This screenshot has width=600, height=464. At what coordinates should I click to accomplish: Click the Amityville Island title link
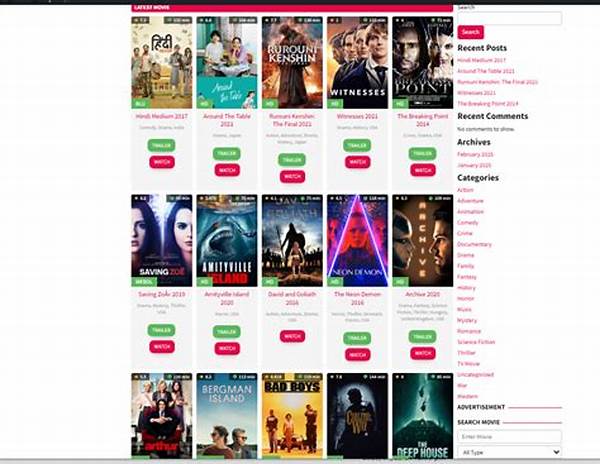(227, 298)
